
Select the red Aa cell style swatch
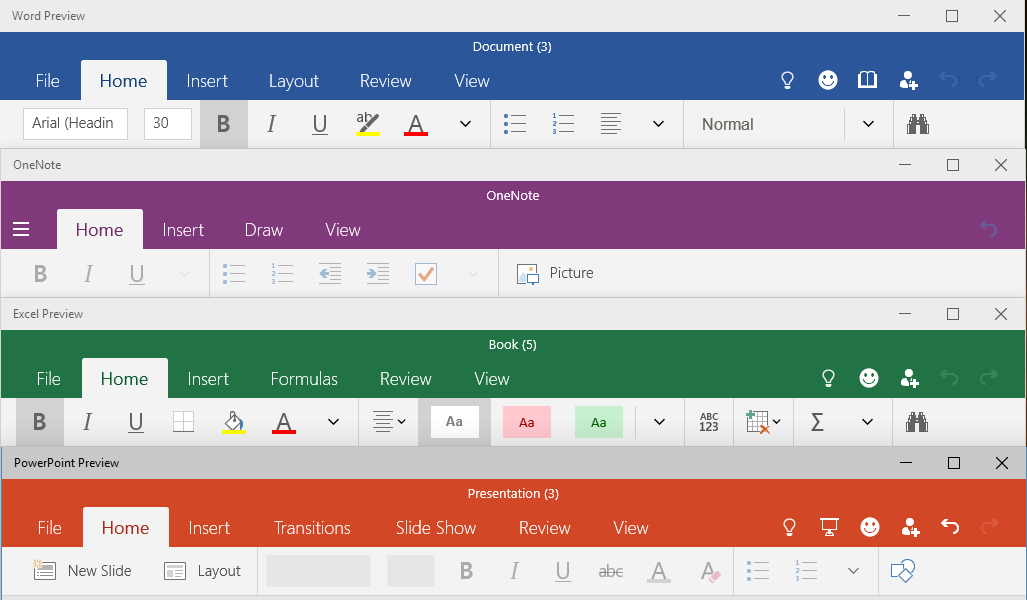point(527,422)
